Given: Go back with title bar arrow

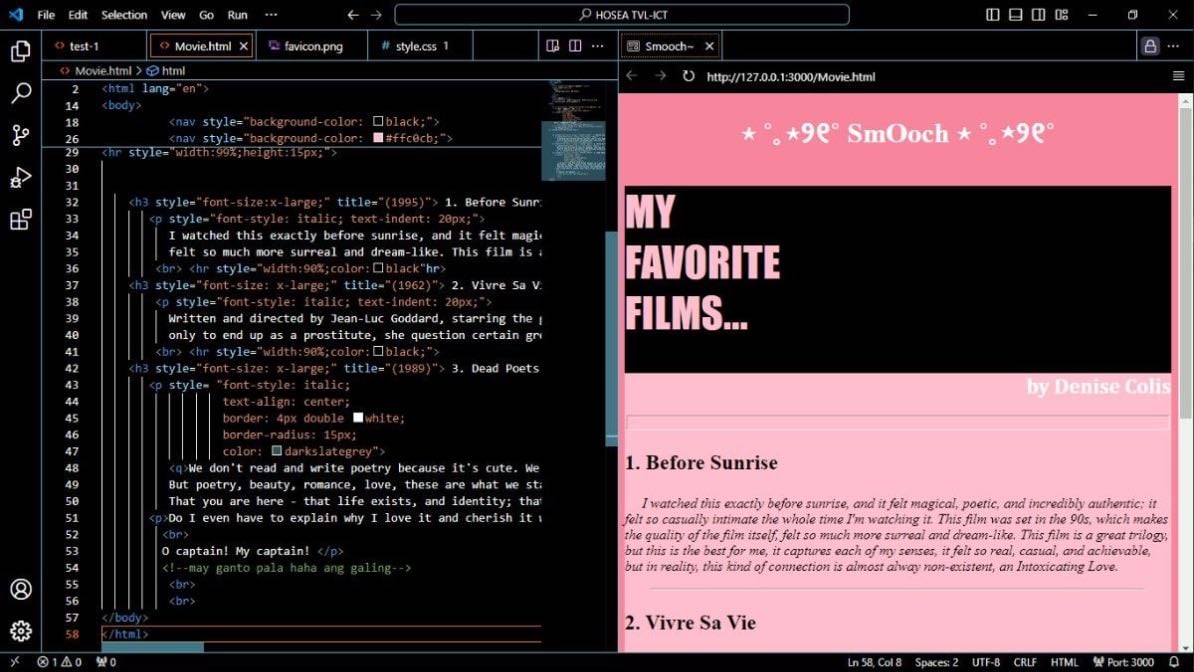Looking at the screenshot, I should click(353, 14).
